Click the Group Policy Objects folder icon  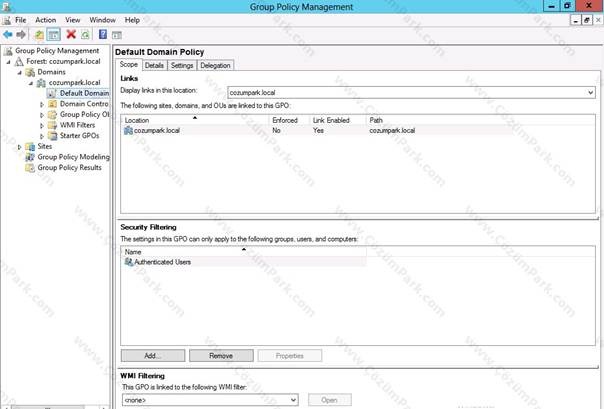[52, 114]
